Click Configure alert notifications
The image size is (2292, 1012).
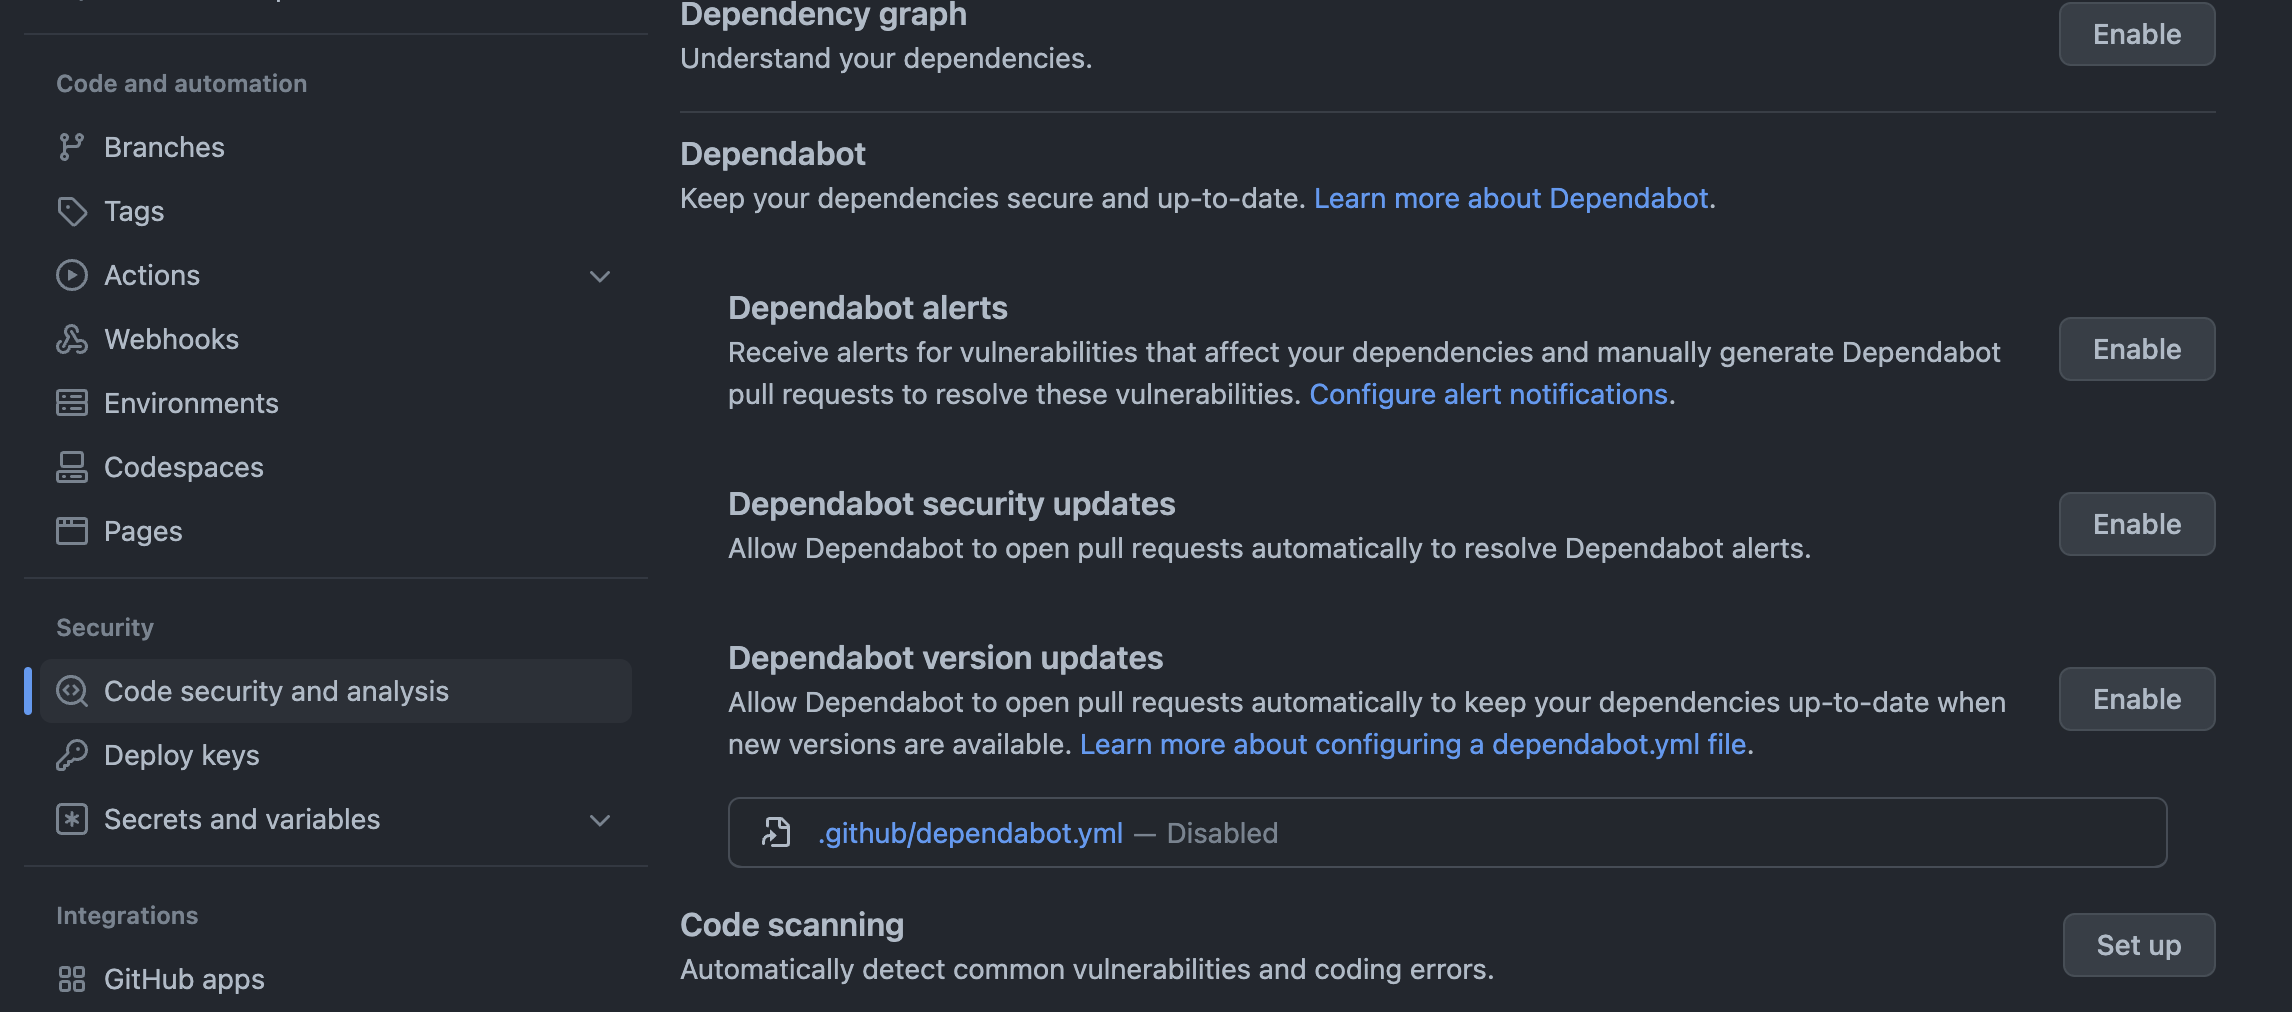click(1489, 394)
